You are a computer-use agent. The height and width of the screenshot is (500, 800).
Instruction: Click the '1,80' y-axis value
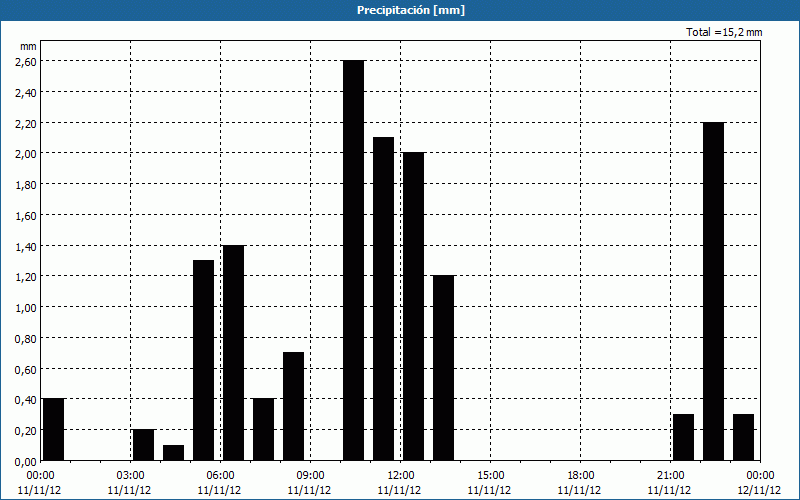click(27, 184)
